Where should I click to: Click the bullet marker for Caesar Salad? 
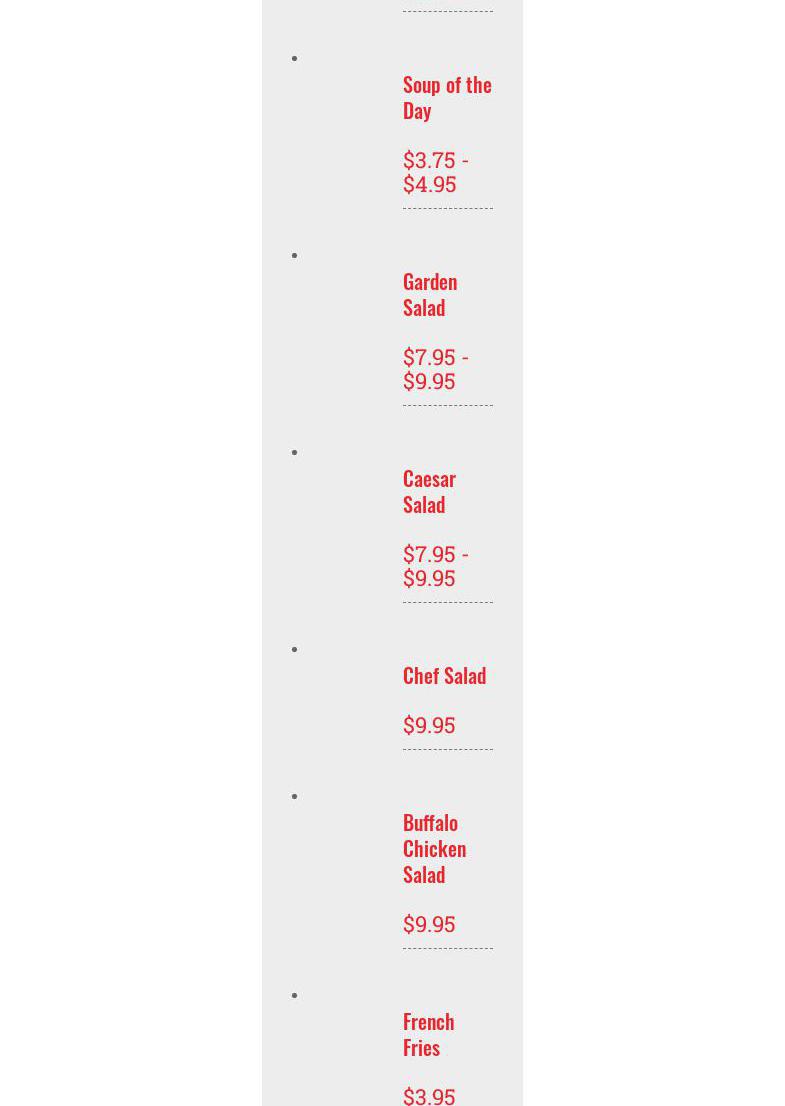tap(295, 452)
